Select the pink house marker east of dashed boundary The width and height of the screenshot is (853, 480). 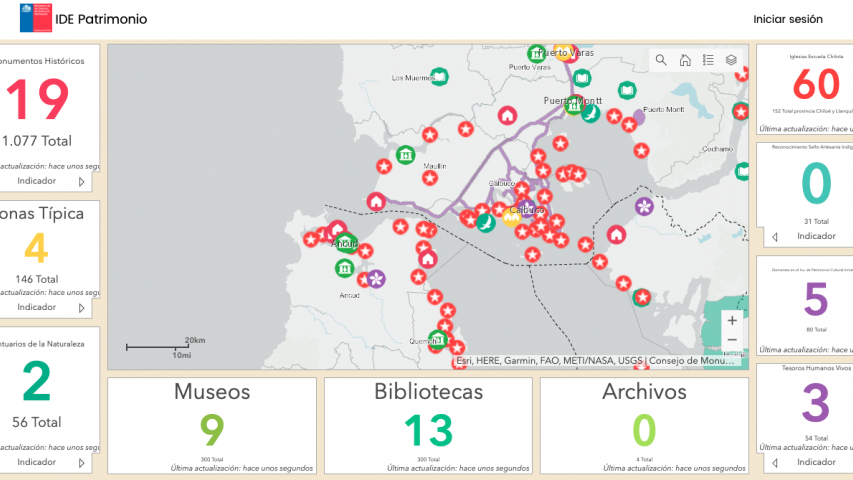pyautogui.click(x=616, y=235)
